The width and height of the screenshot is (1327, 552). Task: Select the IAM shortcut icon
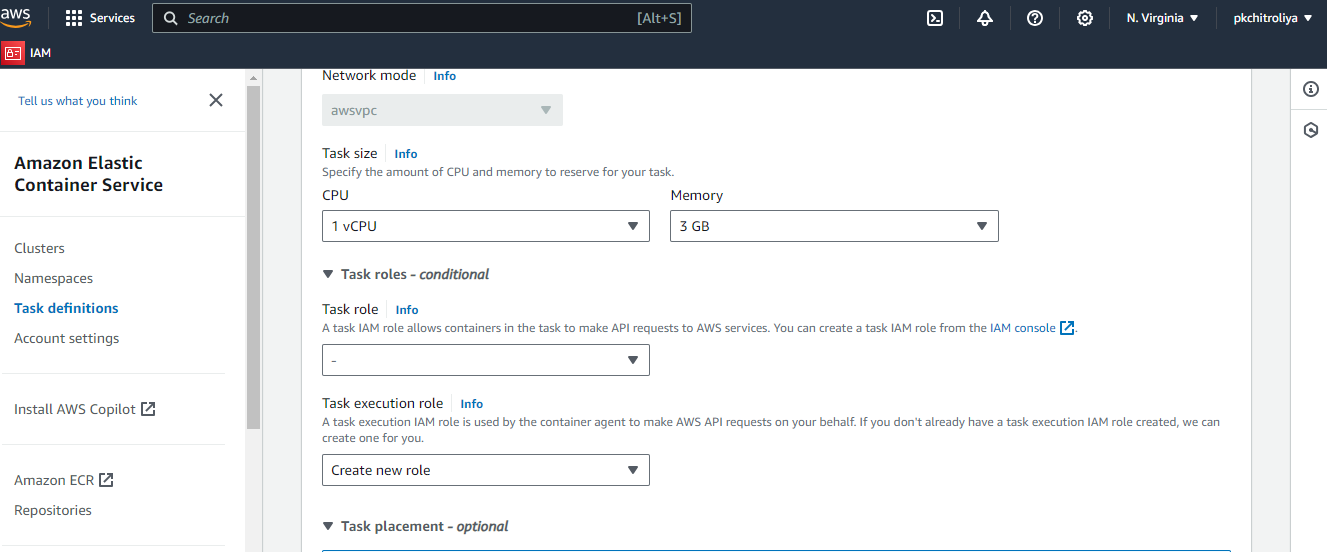[12, 53]
